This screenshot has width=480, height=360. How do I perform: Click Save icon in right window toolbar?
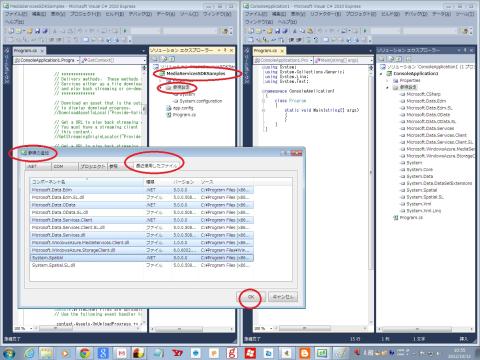click(277, 31)
